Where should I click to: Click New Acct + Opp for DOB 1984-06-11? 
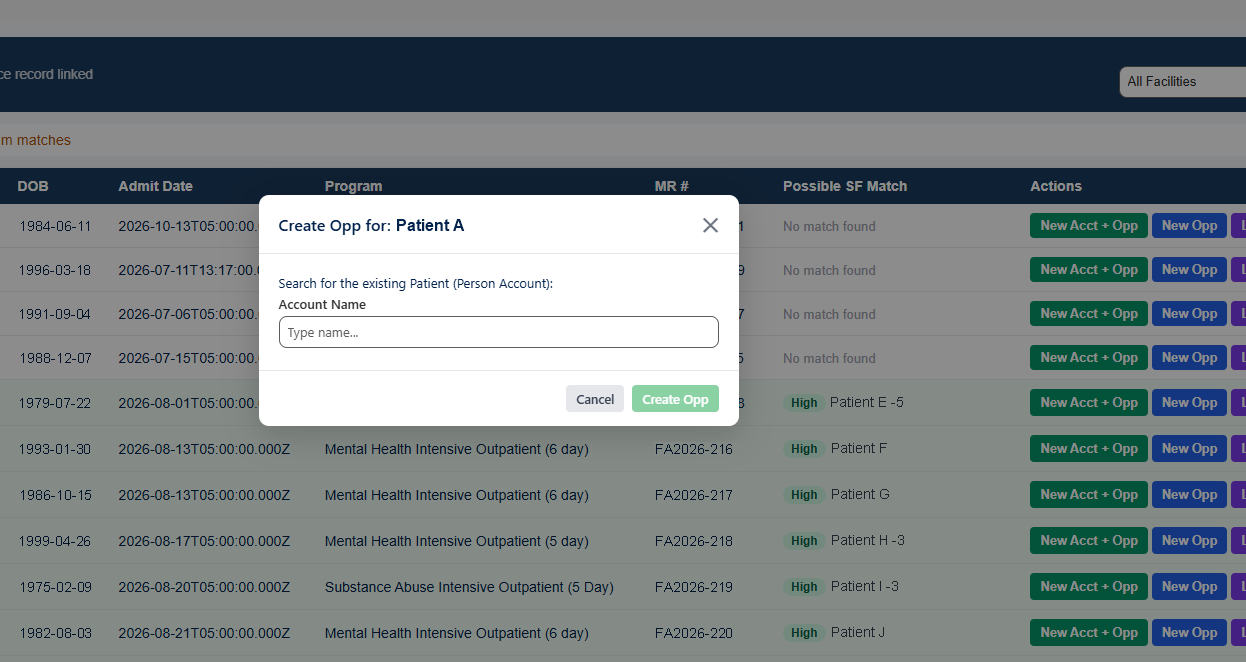[x=1089, y=226]
